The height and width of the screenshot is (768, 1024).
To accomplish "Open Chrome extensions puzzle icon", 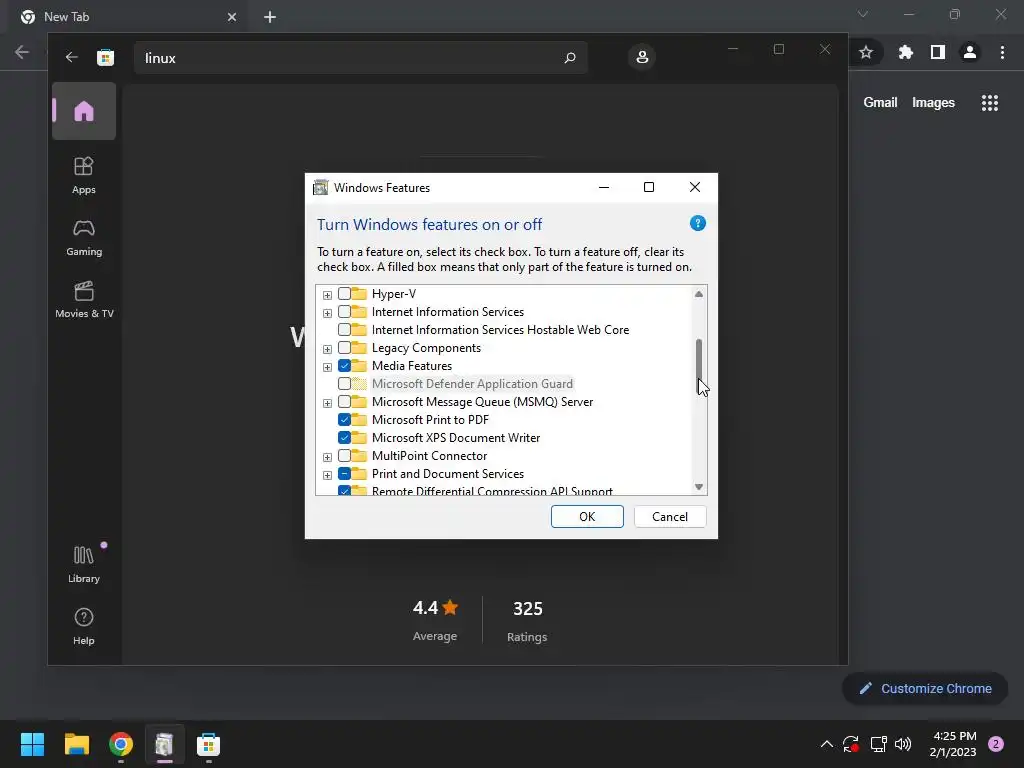I will [905, 52].
